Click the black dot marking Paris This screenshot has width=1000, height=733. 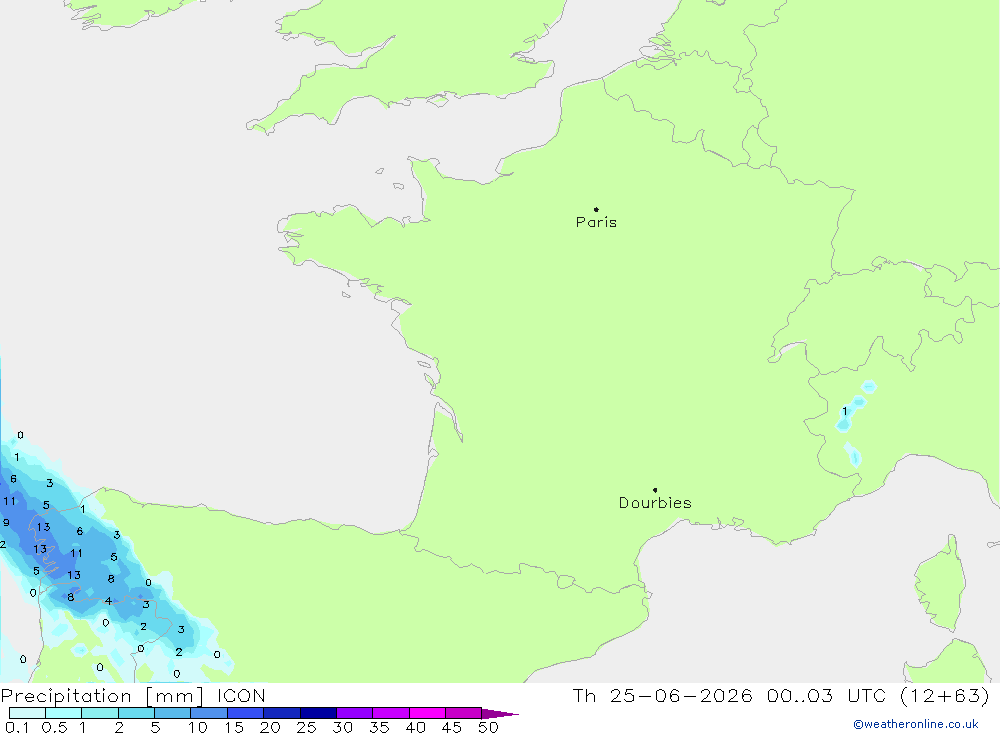click(596, 209)
